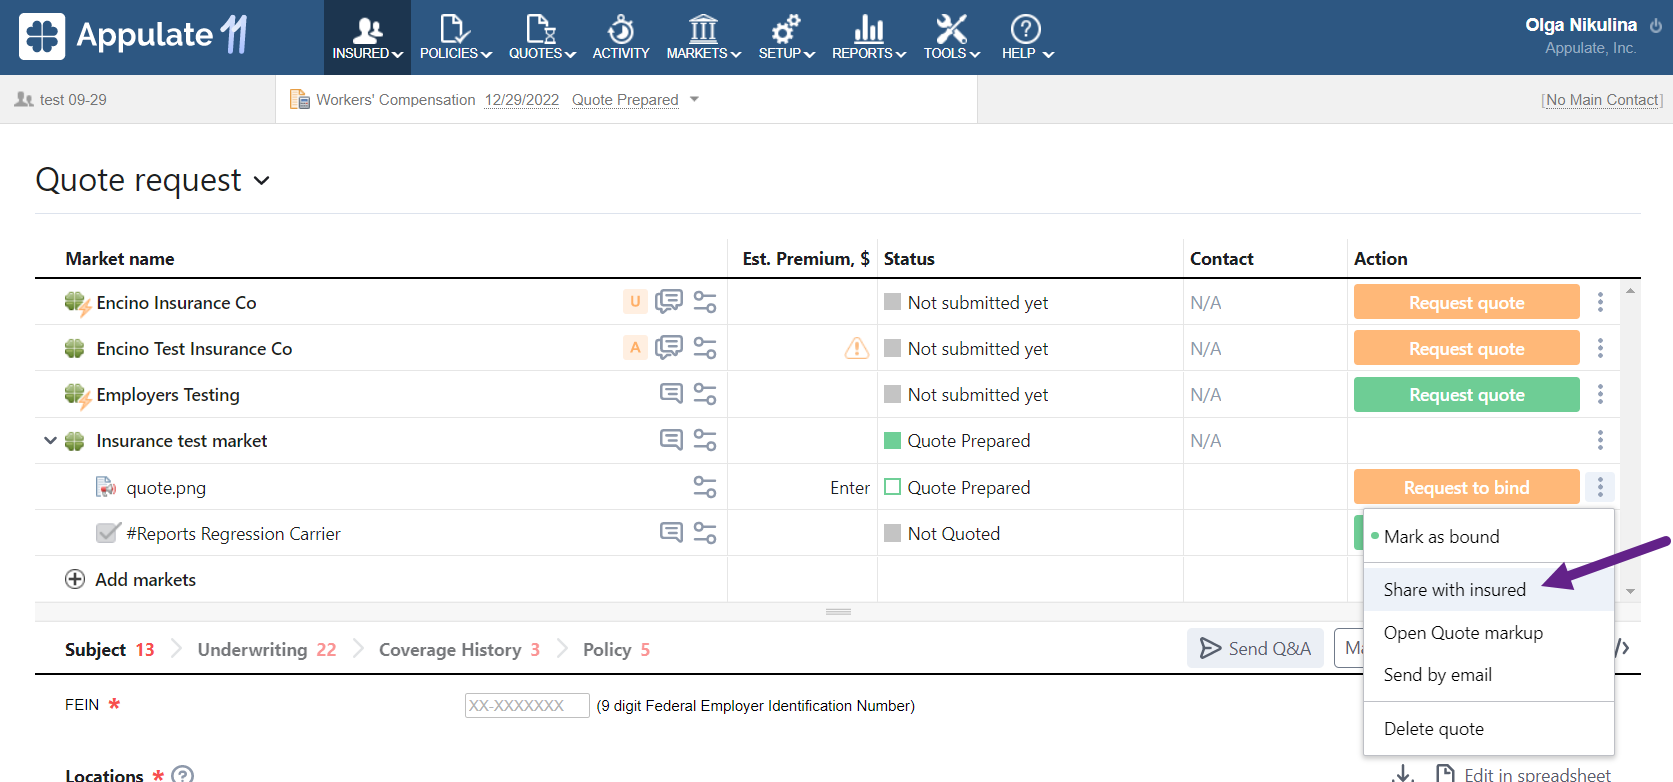Click the Employers Testing market icon
The width and height of the screenshot is (1673, 782).
point(77,396)
